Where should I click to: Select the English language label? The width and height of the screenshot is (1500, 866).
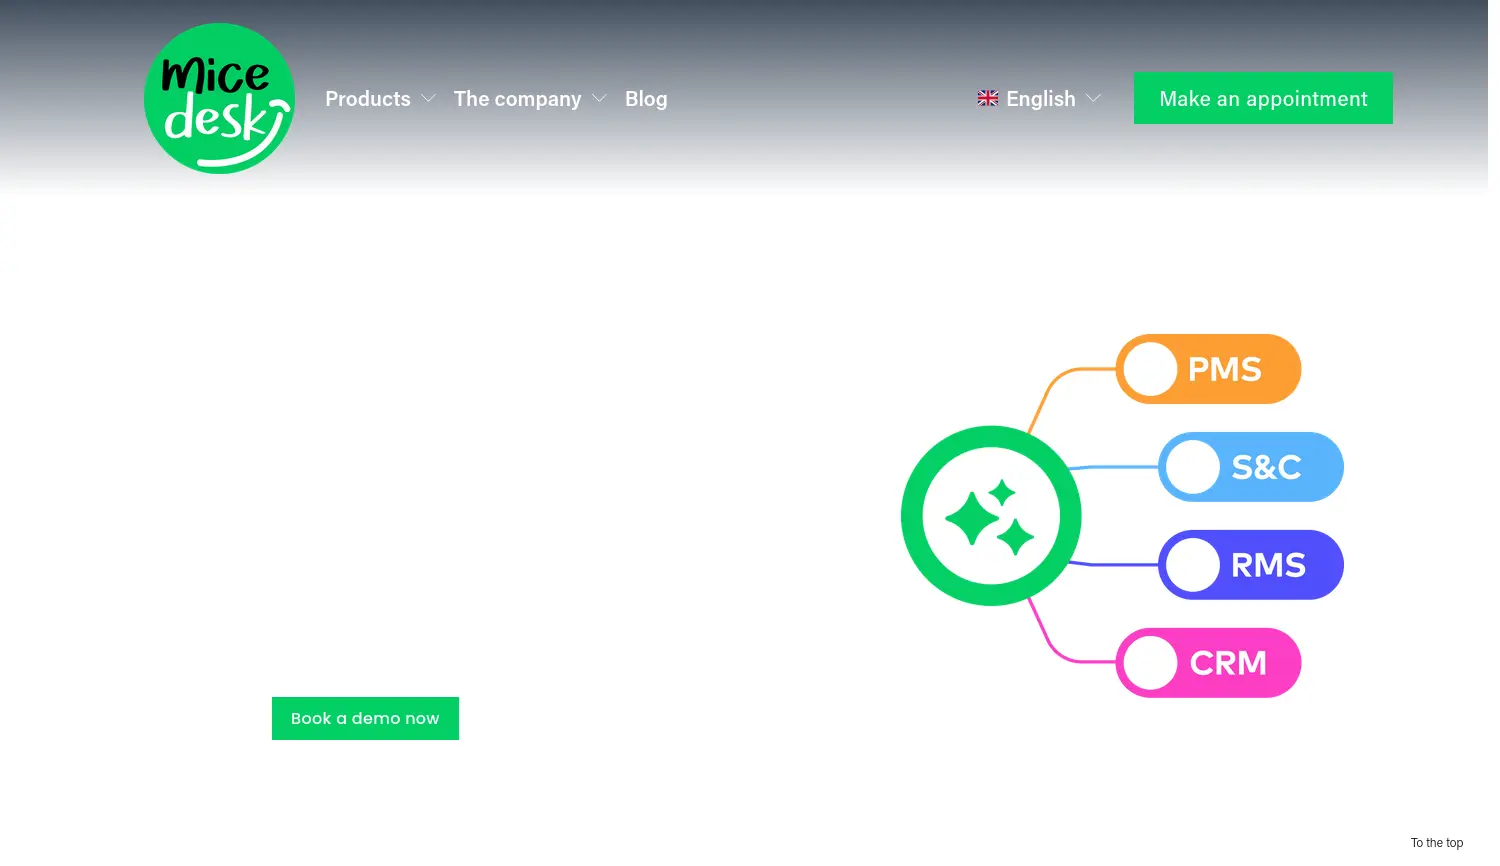tap(1040, 99)
